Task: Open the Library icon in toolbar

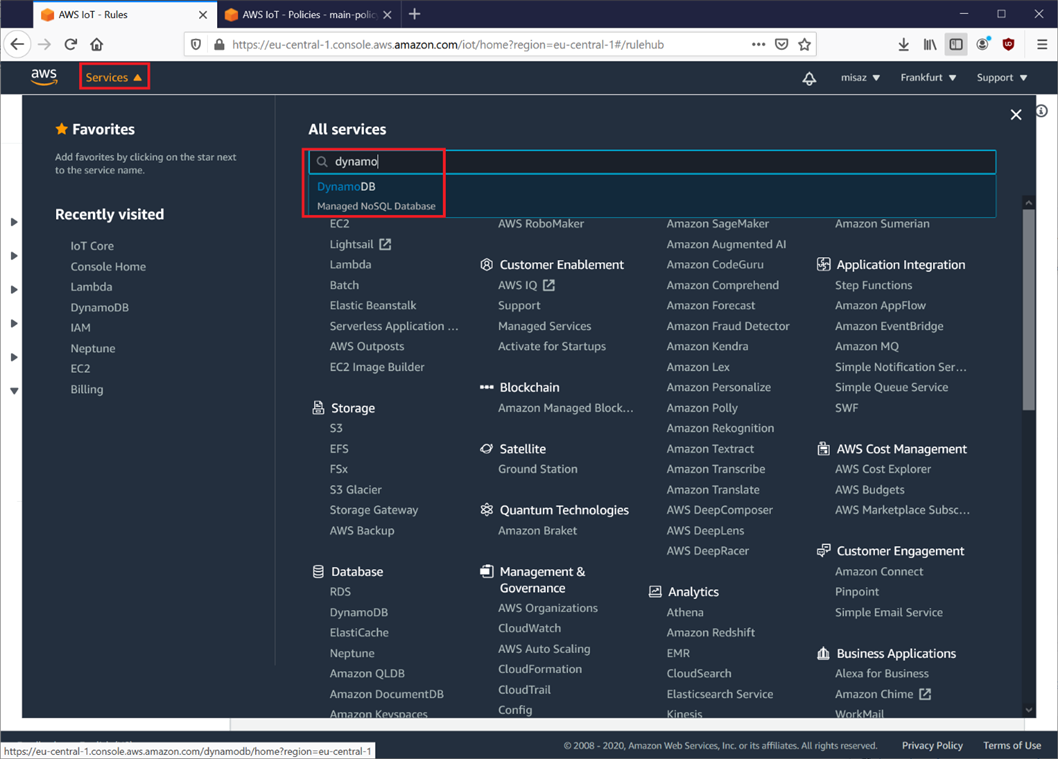Action: (930, 45)
